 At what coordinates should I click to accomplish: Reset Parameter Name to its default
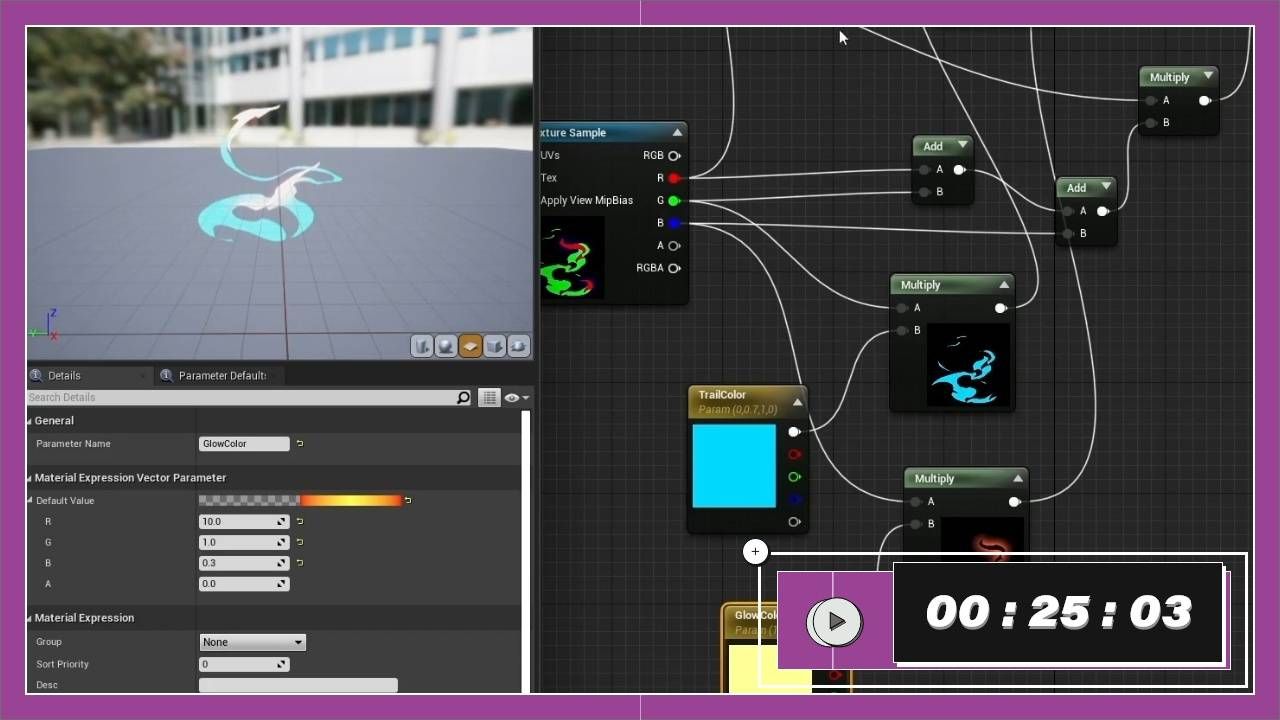299,444
